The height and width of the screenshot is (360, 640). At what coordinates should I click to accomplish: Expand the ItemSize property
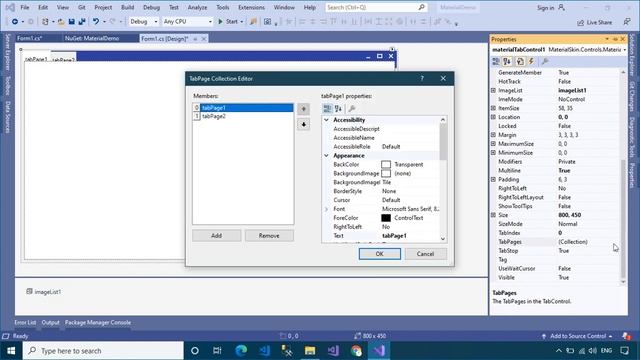(x=493, y=108)
